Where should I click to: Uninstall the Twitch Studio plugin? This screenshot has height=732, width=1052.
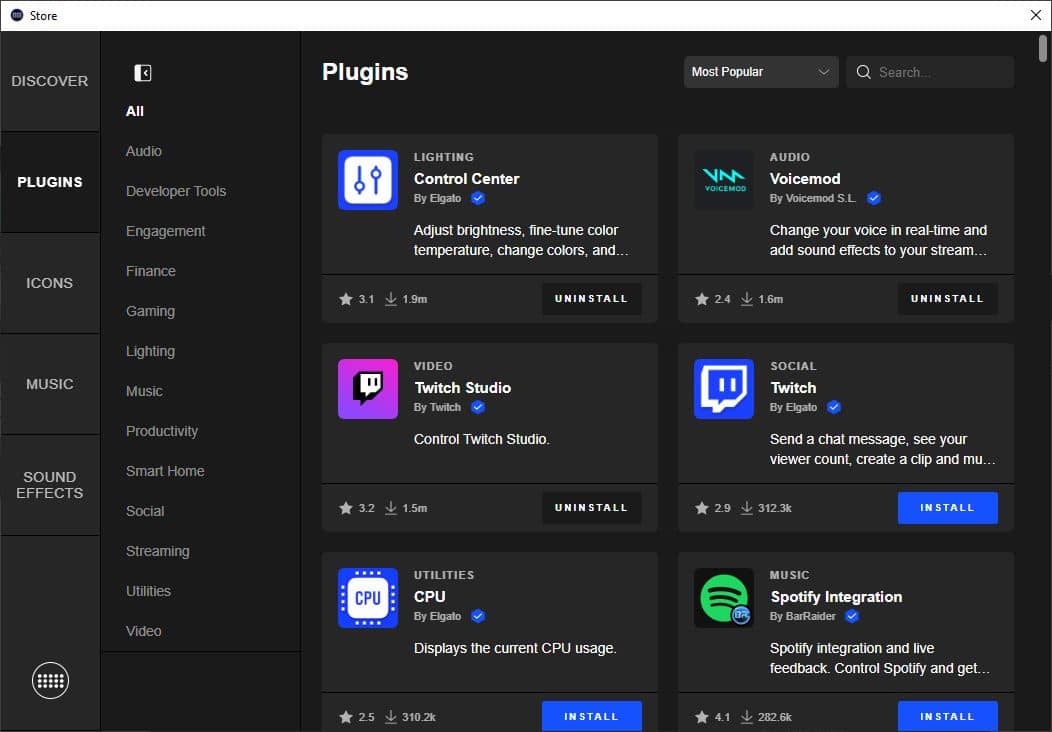click(591, 508)
